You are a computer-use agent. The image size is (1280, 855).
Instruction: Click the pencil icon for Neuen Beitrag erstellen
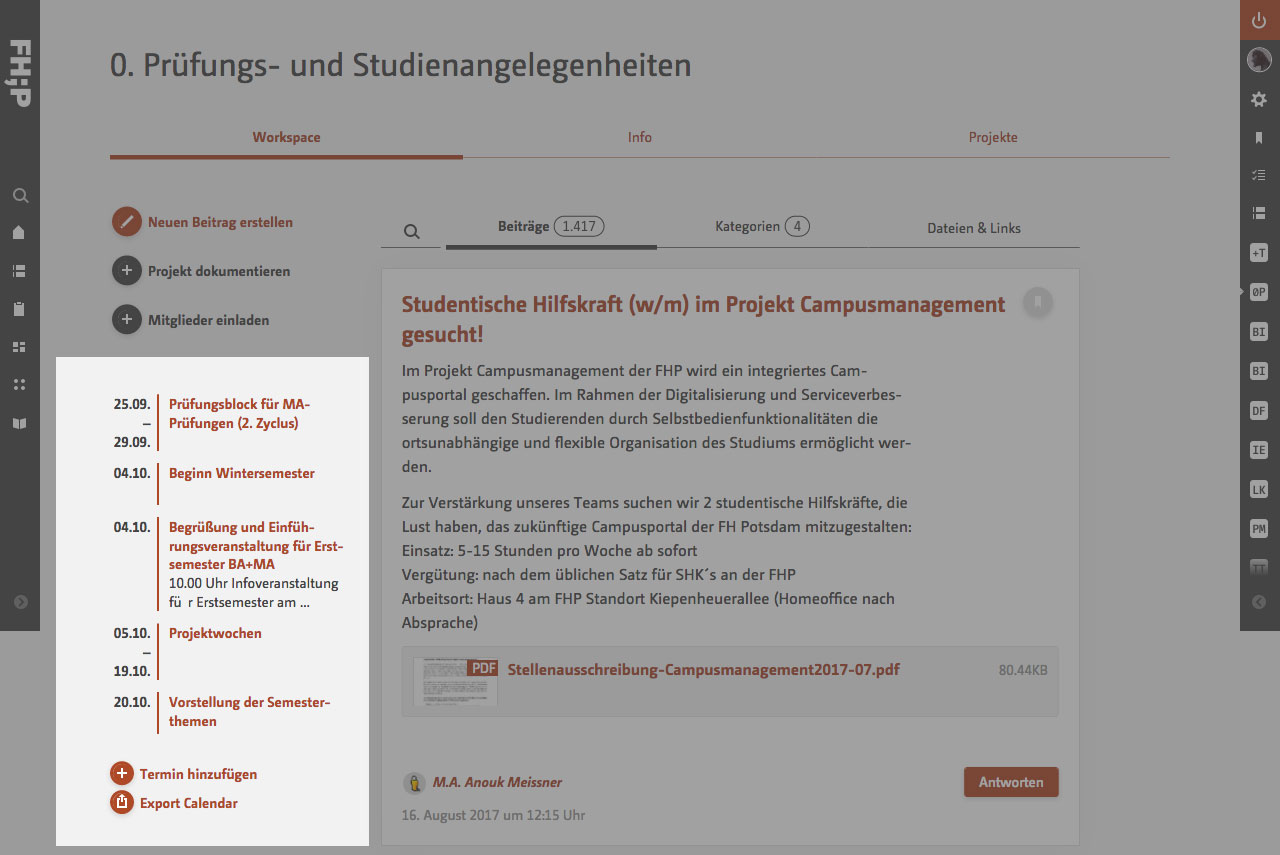[126, 222]
